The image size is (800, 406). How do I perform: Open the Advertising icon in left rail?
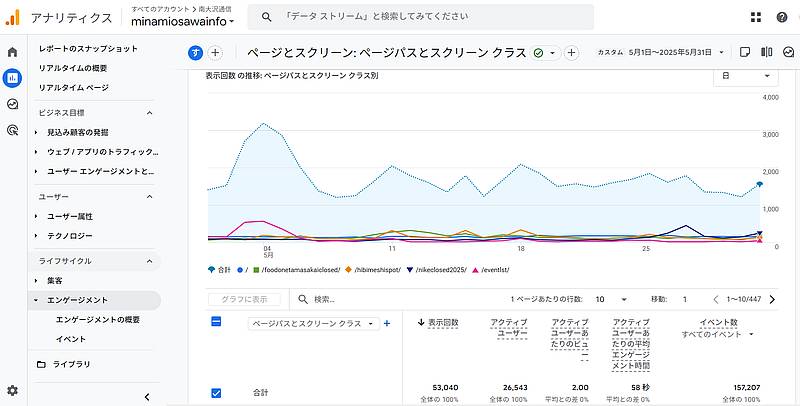[x=12, y=129]
